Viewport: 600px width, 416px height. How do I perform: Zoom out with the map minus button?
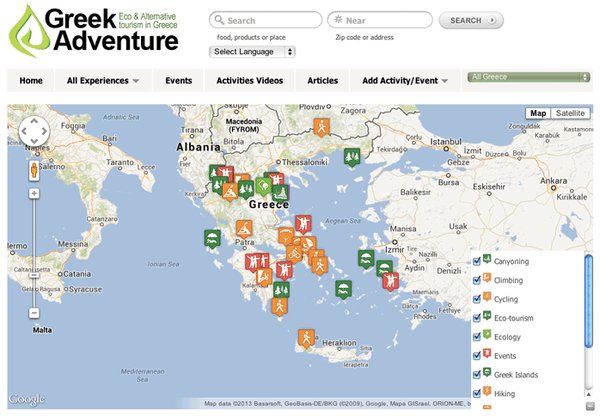[x=33, y=313]
